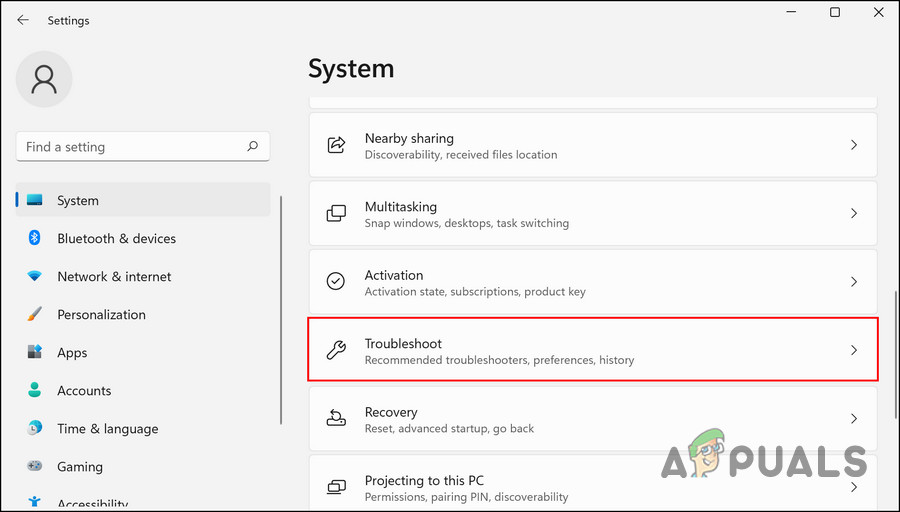Screen dimensions: 900x512
Task: Click the Activation checkmark icon
Action: pyautogui.click(x=336, y=281)
